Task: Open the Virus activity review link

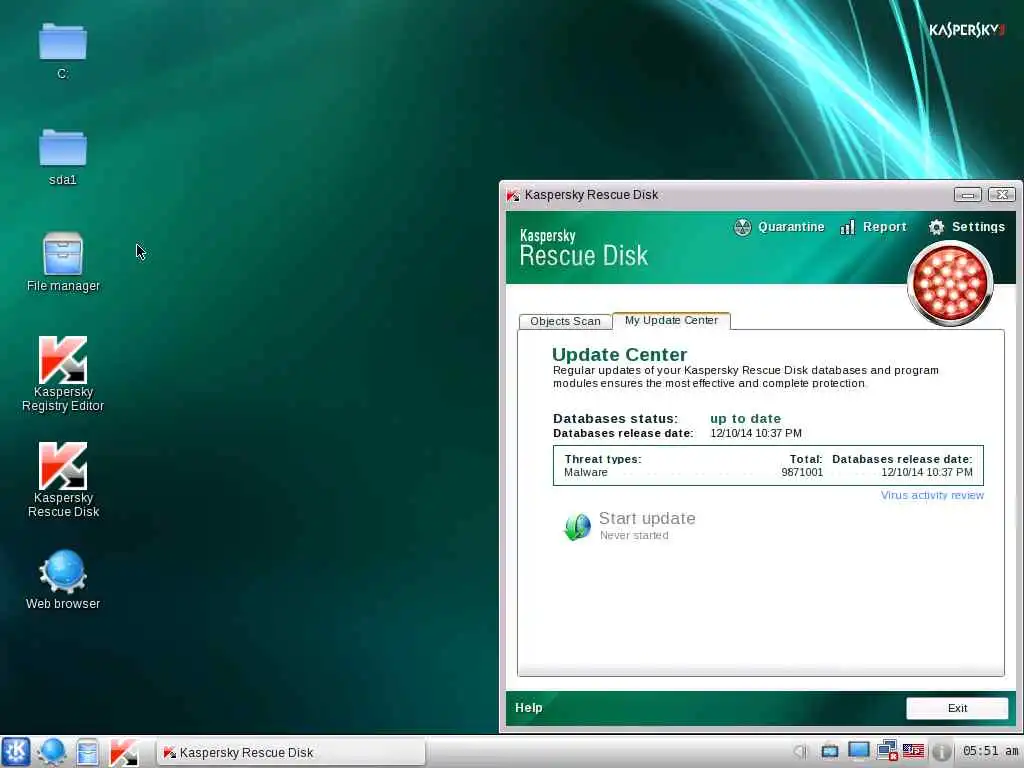Action: tap(932, 495)
